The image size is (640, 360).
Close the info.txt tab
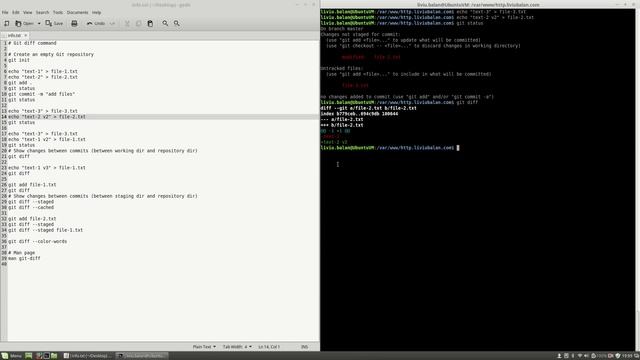point(25,36)
